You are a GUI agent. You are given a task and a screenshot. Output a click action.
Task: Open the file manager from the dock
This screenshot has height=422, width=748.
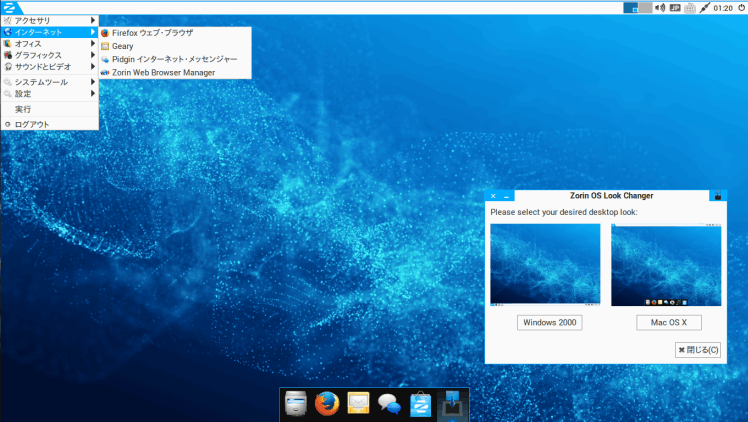[296, 403]
